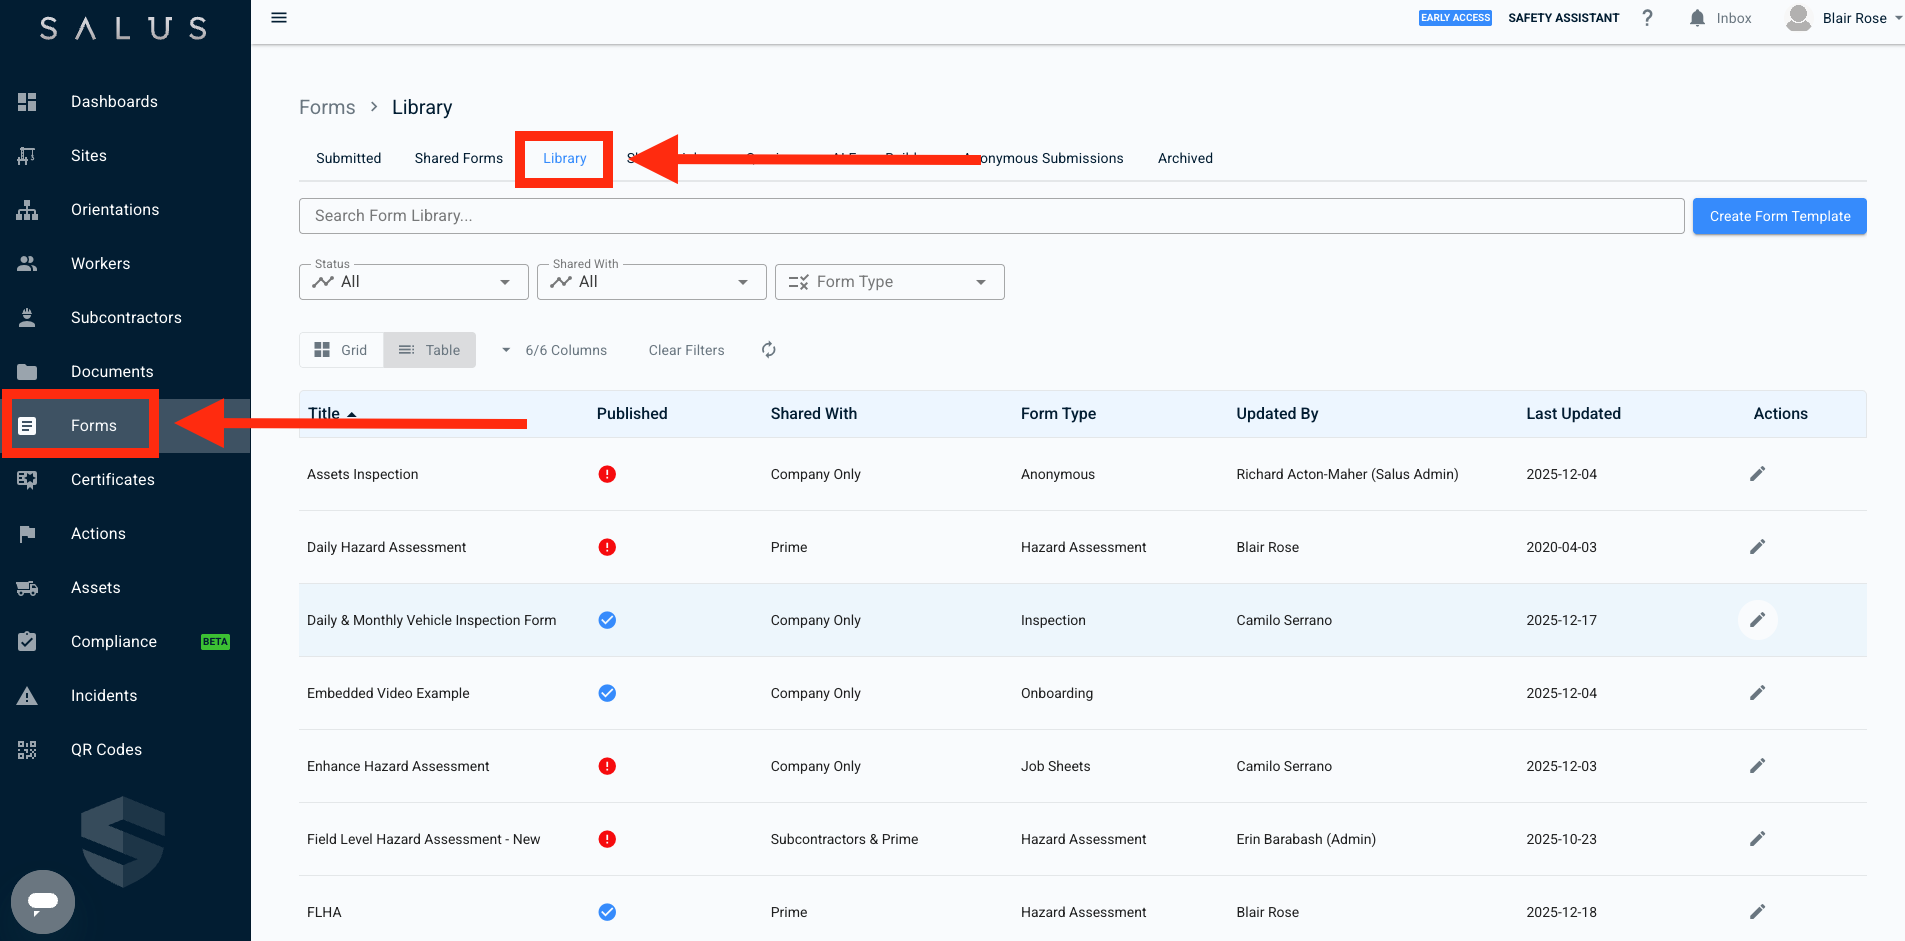Click the hamburger menu icon
Screen dimensions: 1905x941
coord(279,18)
